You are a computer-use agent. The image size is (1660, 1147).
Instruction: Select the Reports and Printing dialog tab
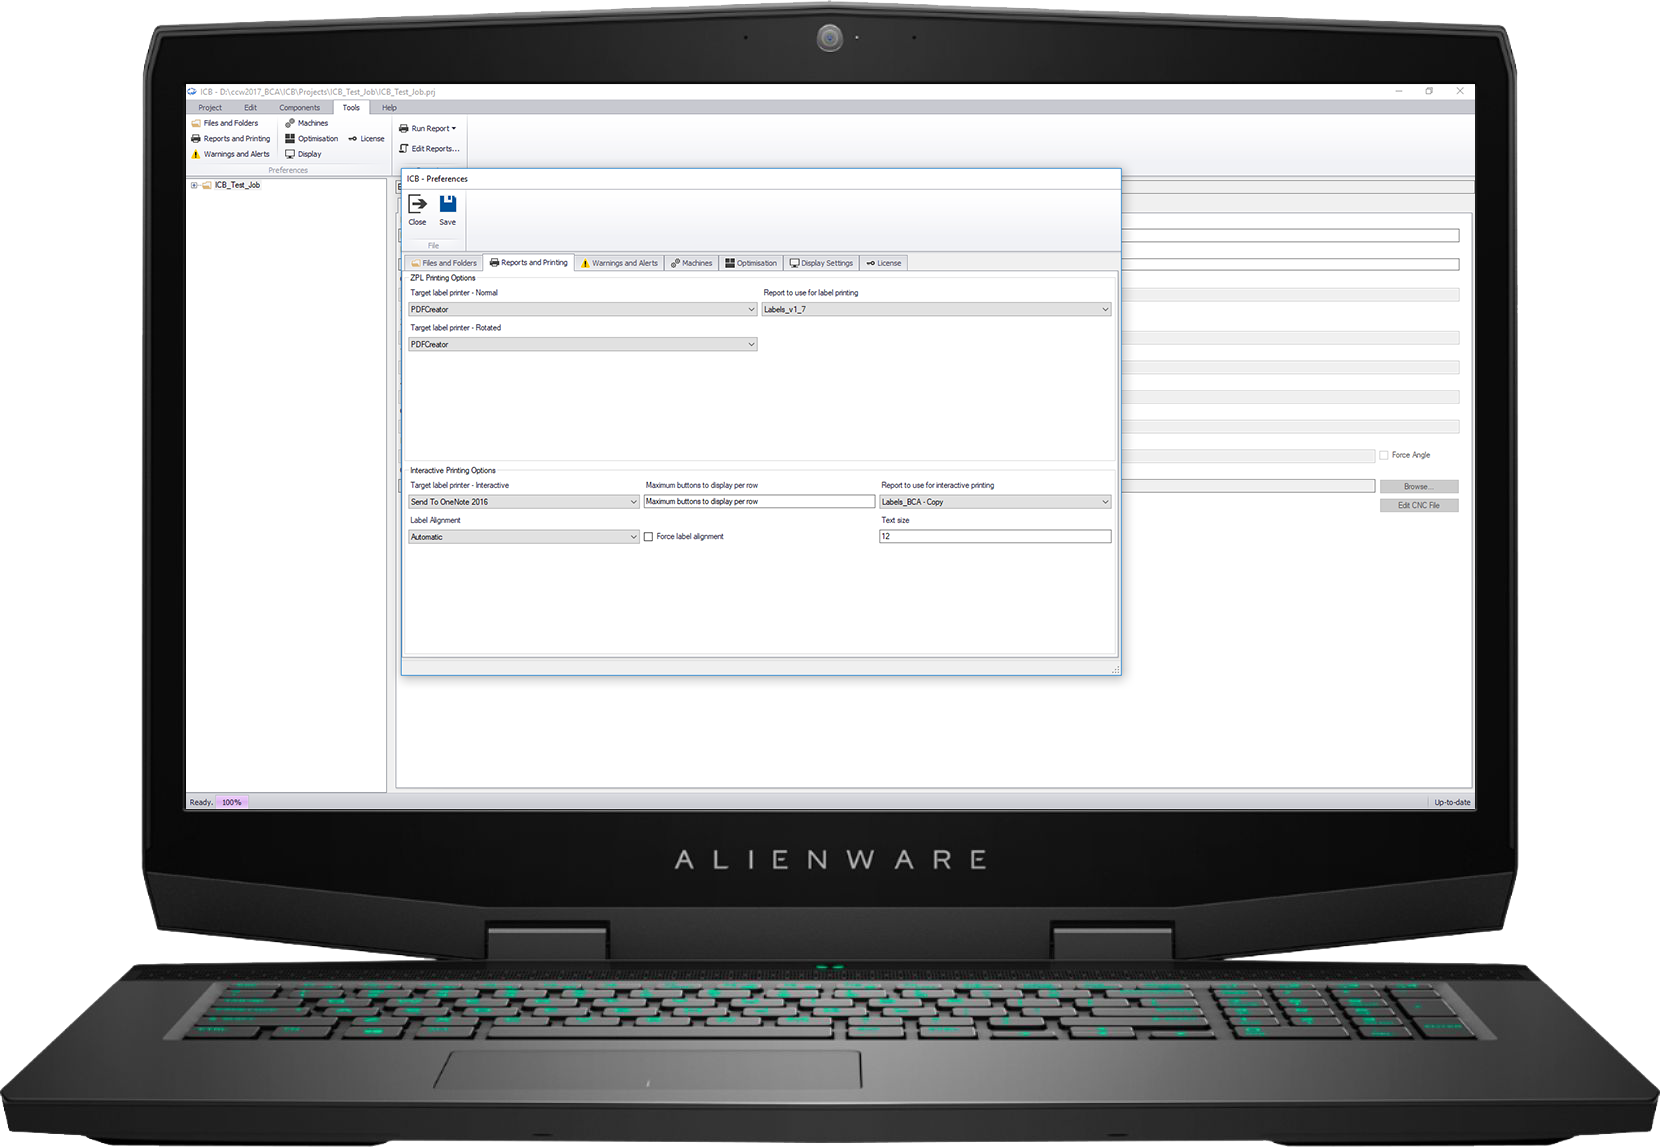[x=529, y=263]
